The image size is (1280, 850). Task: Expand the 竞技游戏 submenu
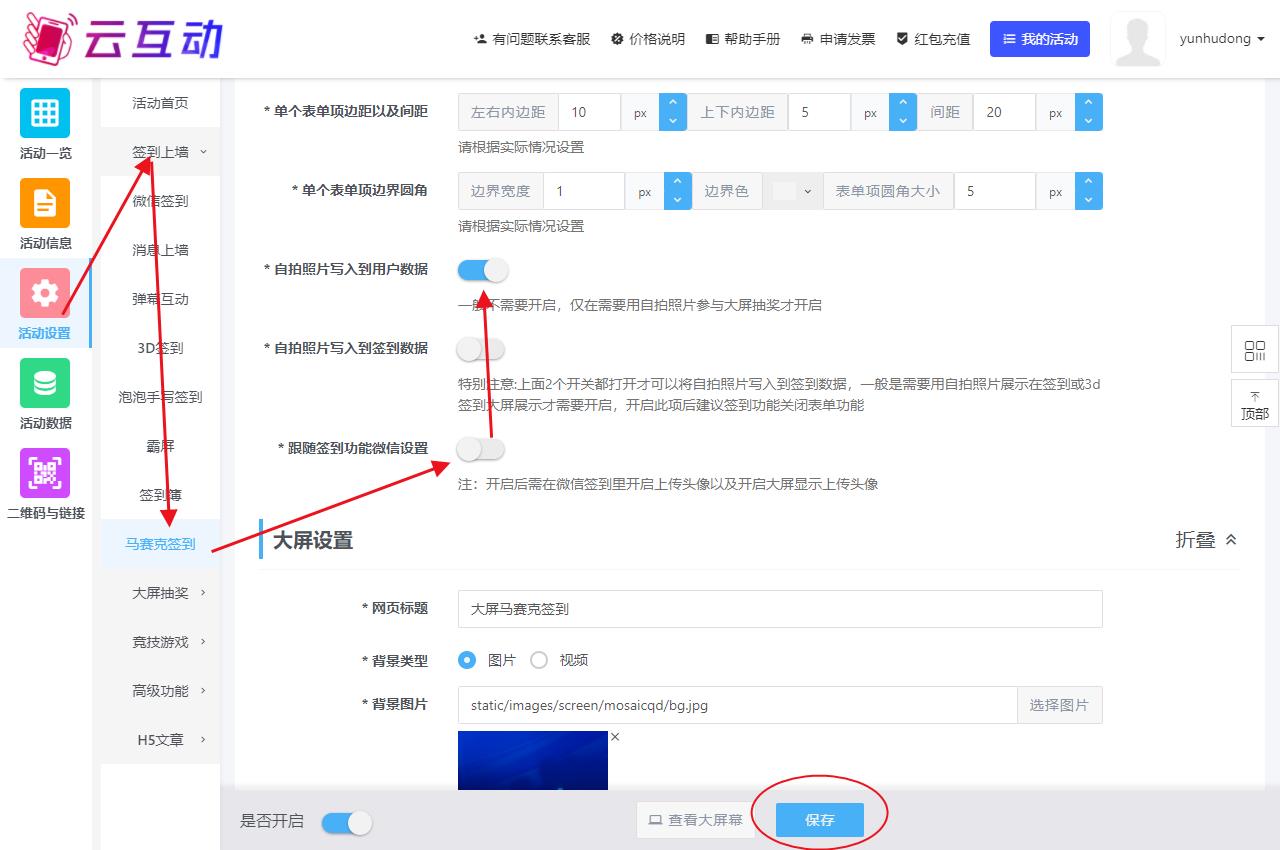(x=161, y=642)
